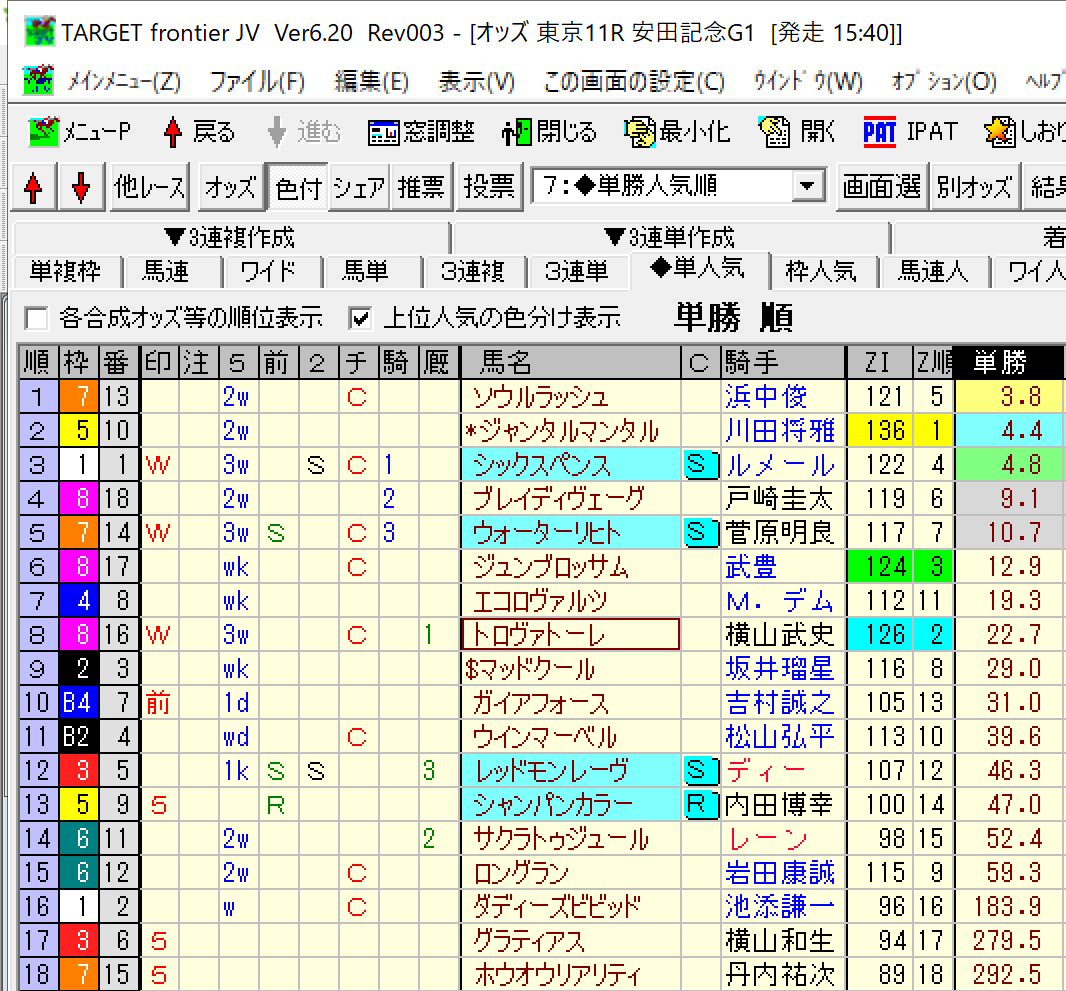Sort by the 単勝 column header
This screenshot has height=991, width=1066.
1009,362
